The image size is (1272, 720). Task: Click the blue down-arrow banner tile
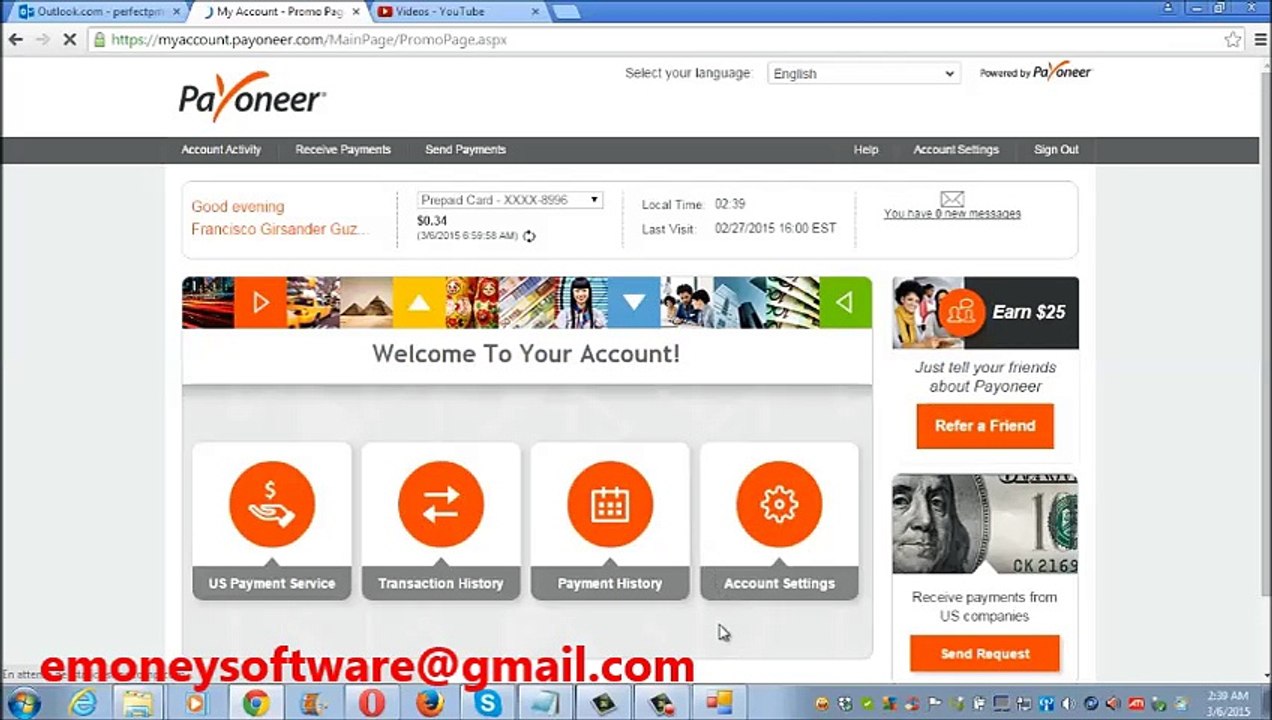pyautogui.click(x=634, y=302)
